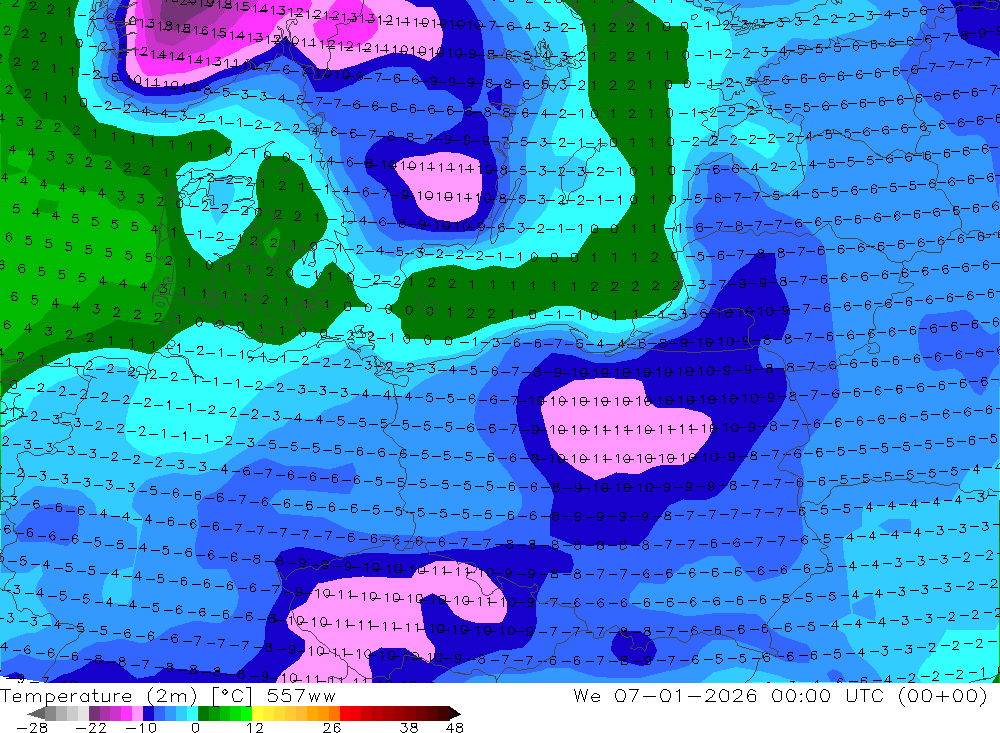Click the "We 07-01-2026 00:00 UTC (00+00)" timestamp
The height and width of the screenshot is (733, 1000).
coord(780,695)
